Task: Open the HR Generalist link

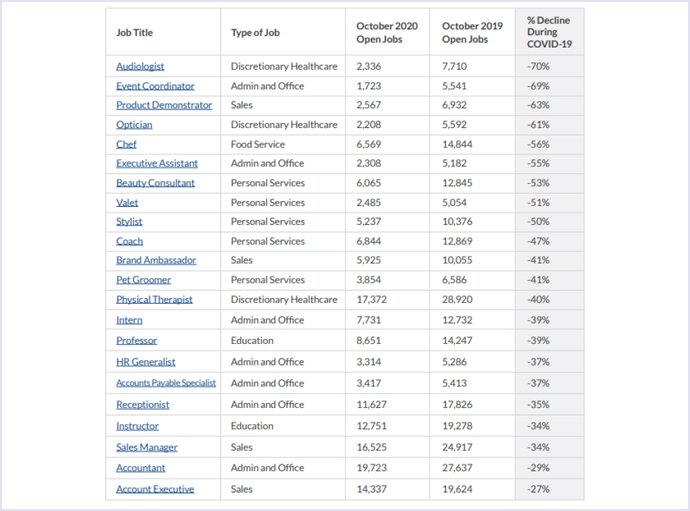Action: 145,362
